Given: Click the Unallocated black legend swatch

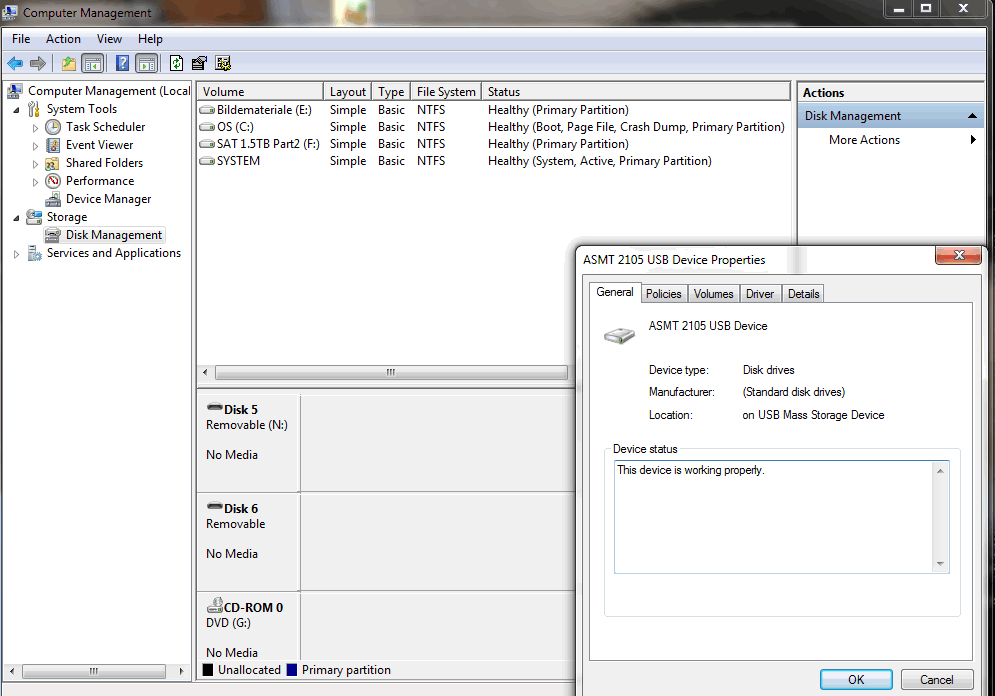Looking at the screenshot, I should pyautogui.click(x=208, y=670).
